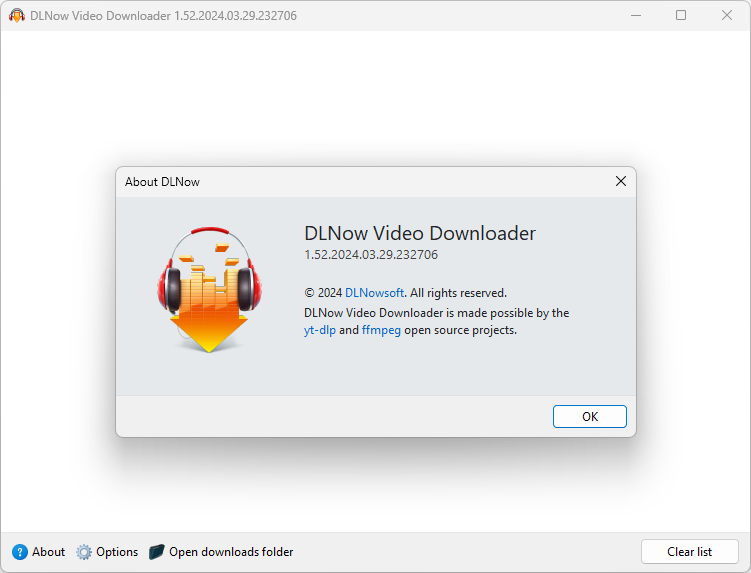Click OK in the About DLNow dialog
This screenshot has height=573, width=751.
[590, 416]
